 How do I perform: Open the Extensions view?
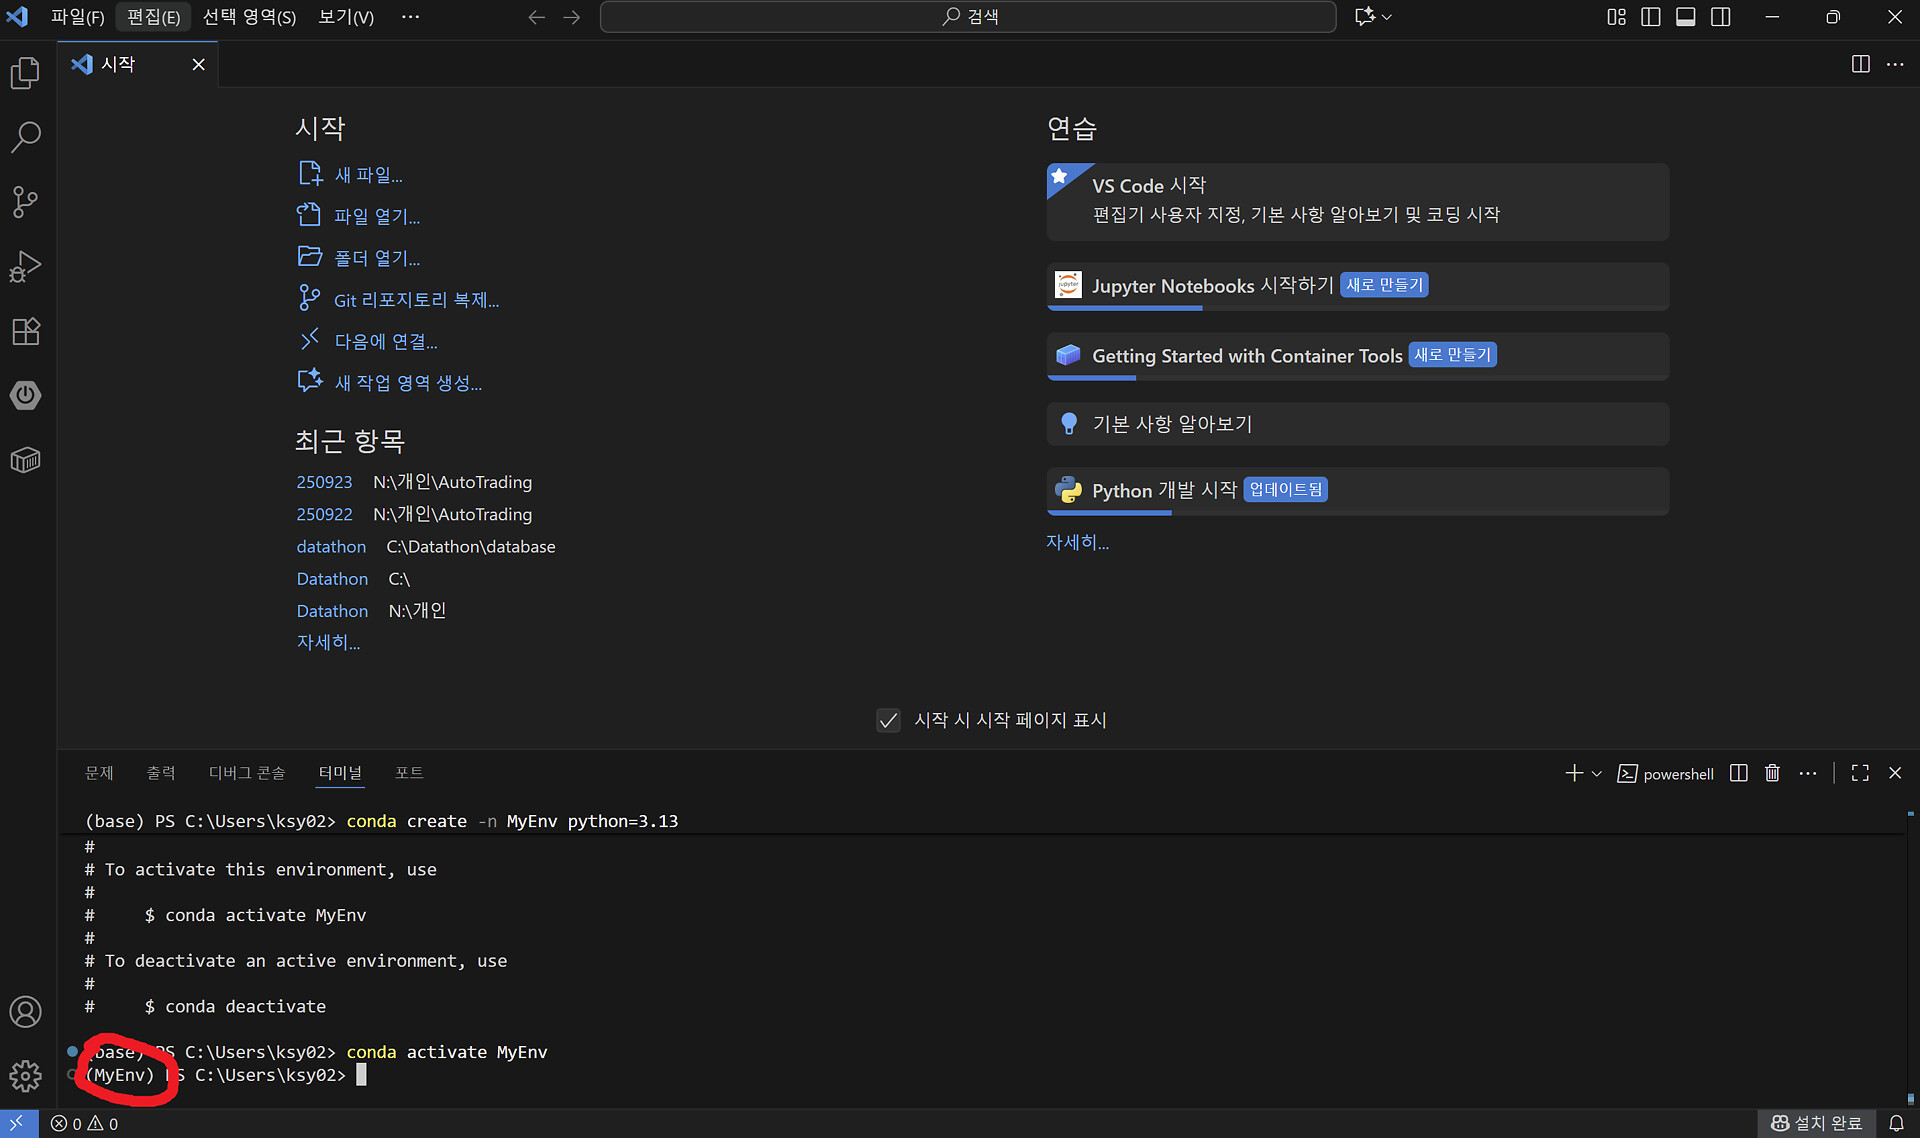tap(25, 331)
